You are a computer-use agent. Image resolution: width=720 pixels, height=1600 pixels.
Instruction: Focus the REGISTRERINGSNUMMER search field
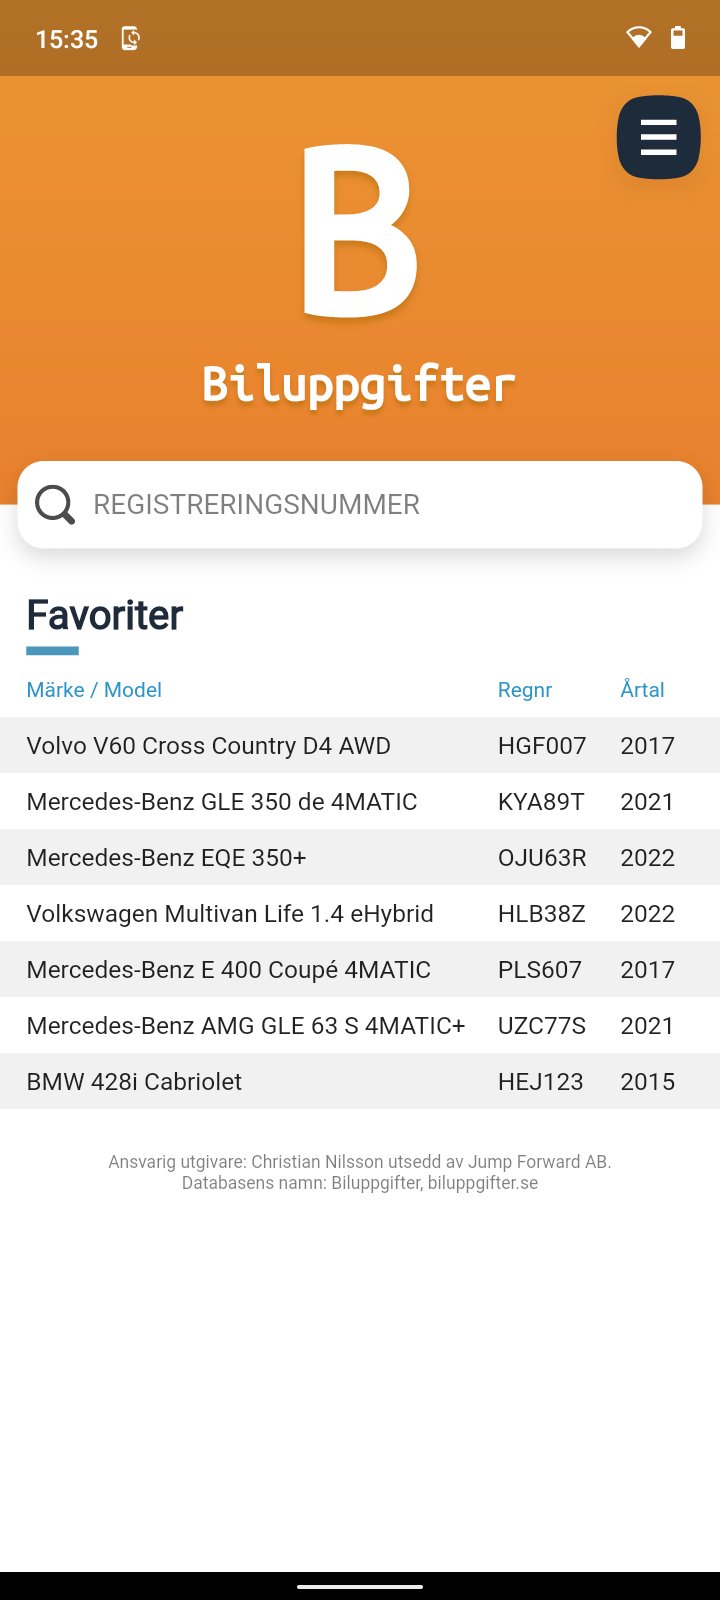pos(380,505)
